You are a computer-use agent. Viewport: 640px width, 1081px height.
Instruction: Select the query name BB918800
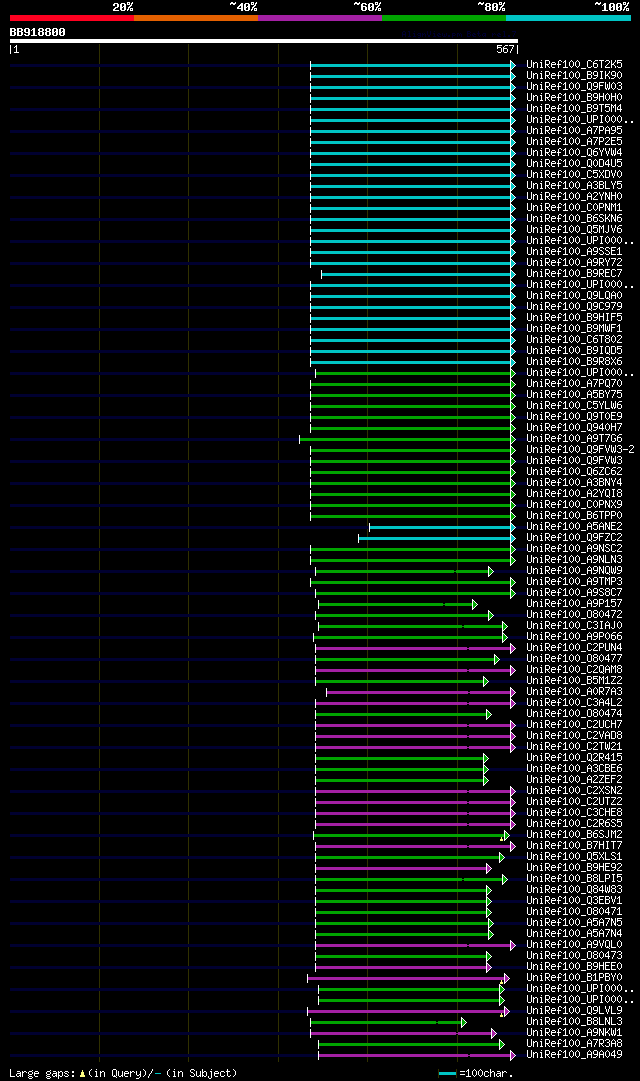(37, 32)
